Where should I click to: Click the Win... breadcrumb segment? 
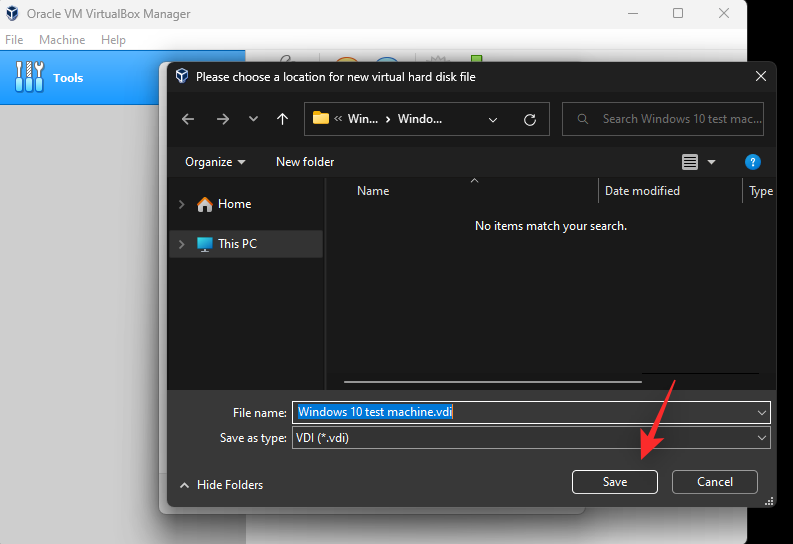click(363, 119)
